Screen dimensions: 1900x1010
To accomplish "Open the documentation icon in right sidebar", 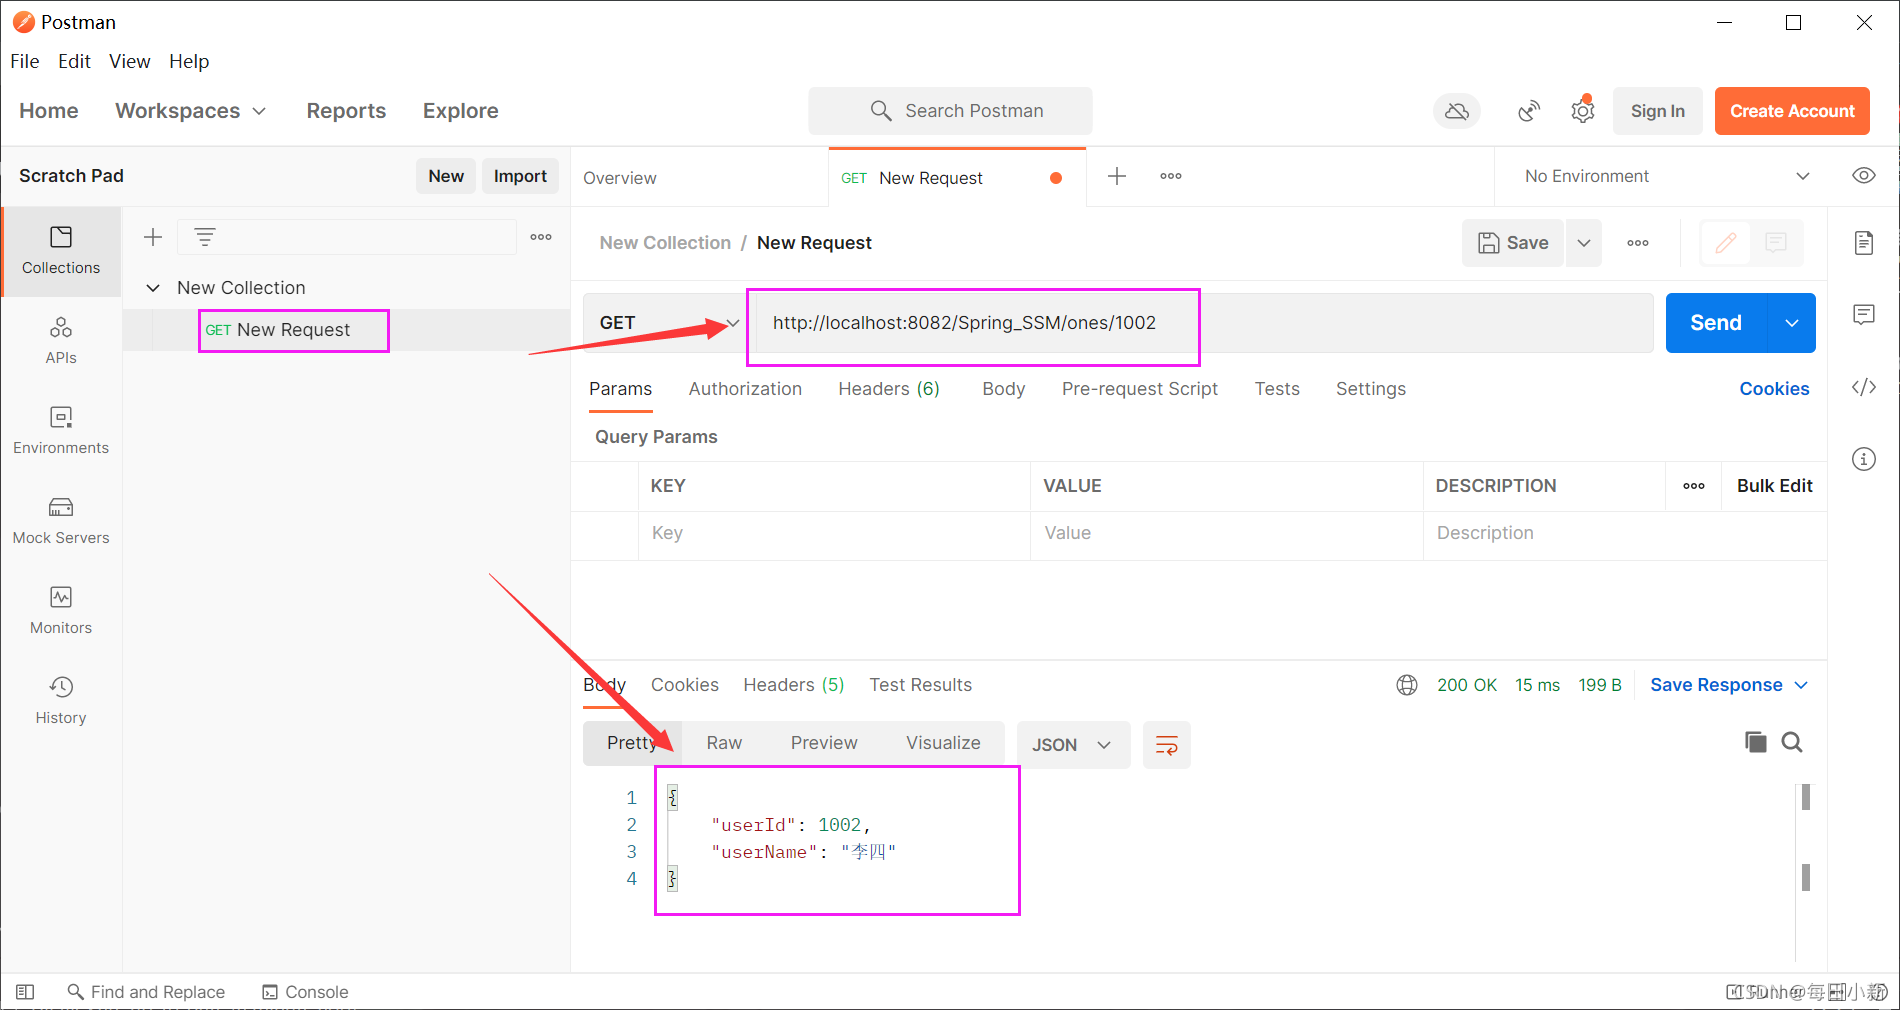I will pyautogui.click(x=1864, y=243).
